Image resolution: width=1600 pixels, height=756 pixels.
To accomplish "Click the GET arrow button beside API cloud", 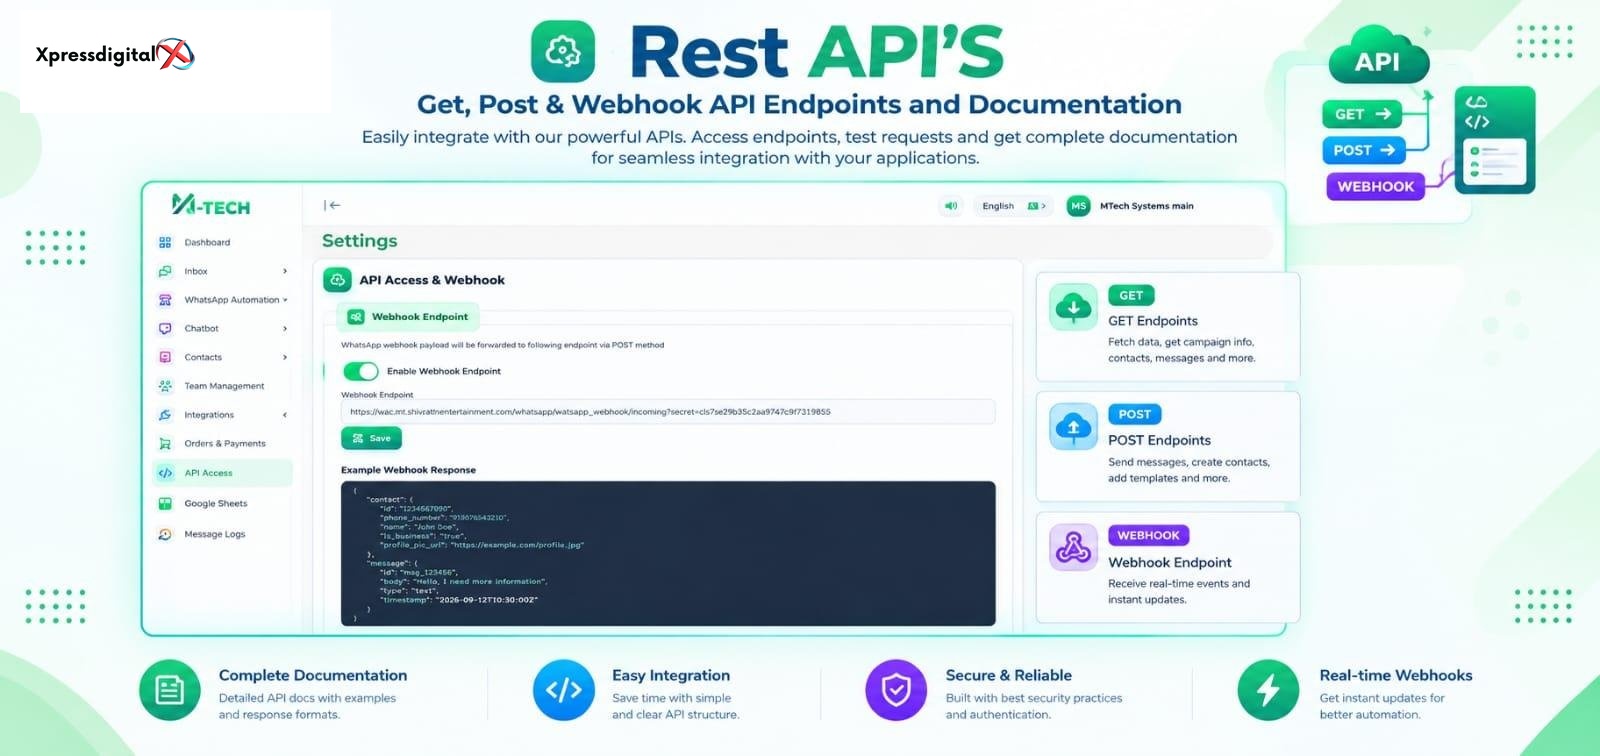I will pos(1362,114).
